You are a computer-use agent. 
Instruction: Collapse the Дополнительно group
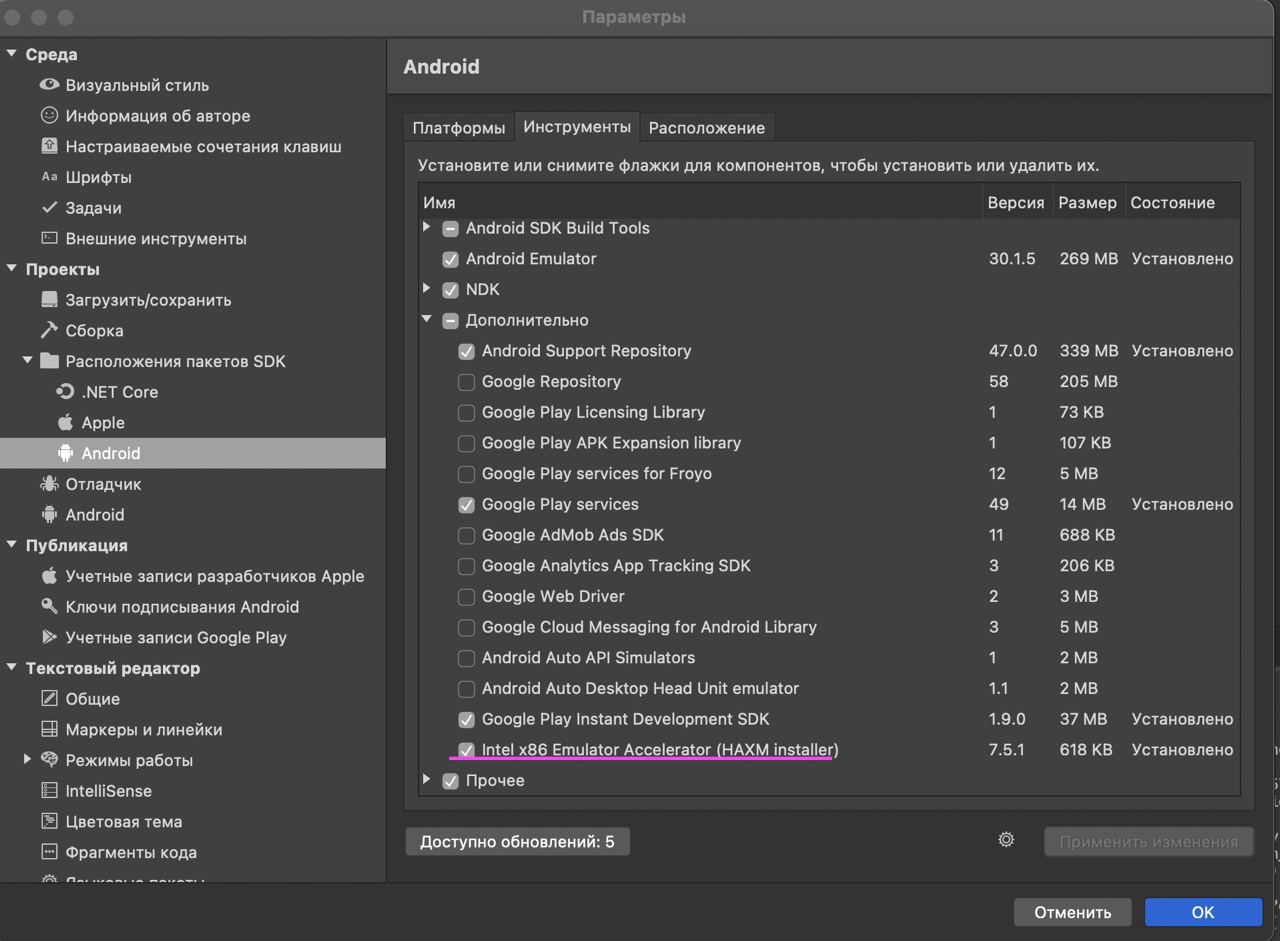point(427,320)
